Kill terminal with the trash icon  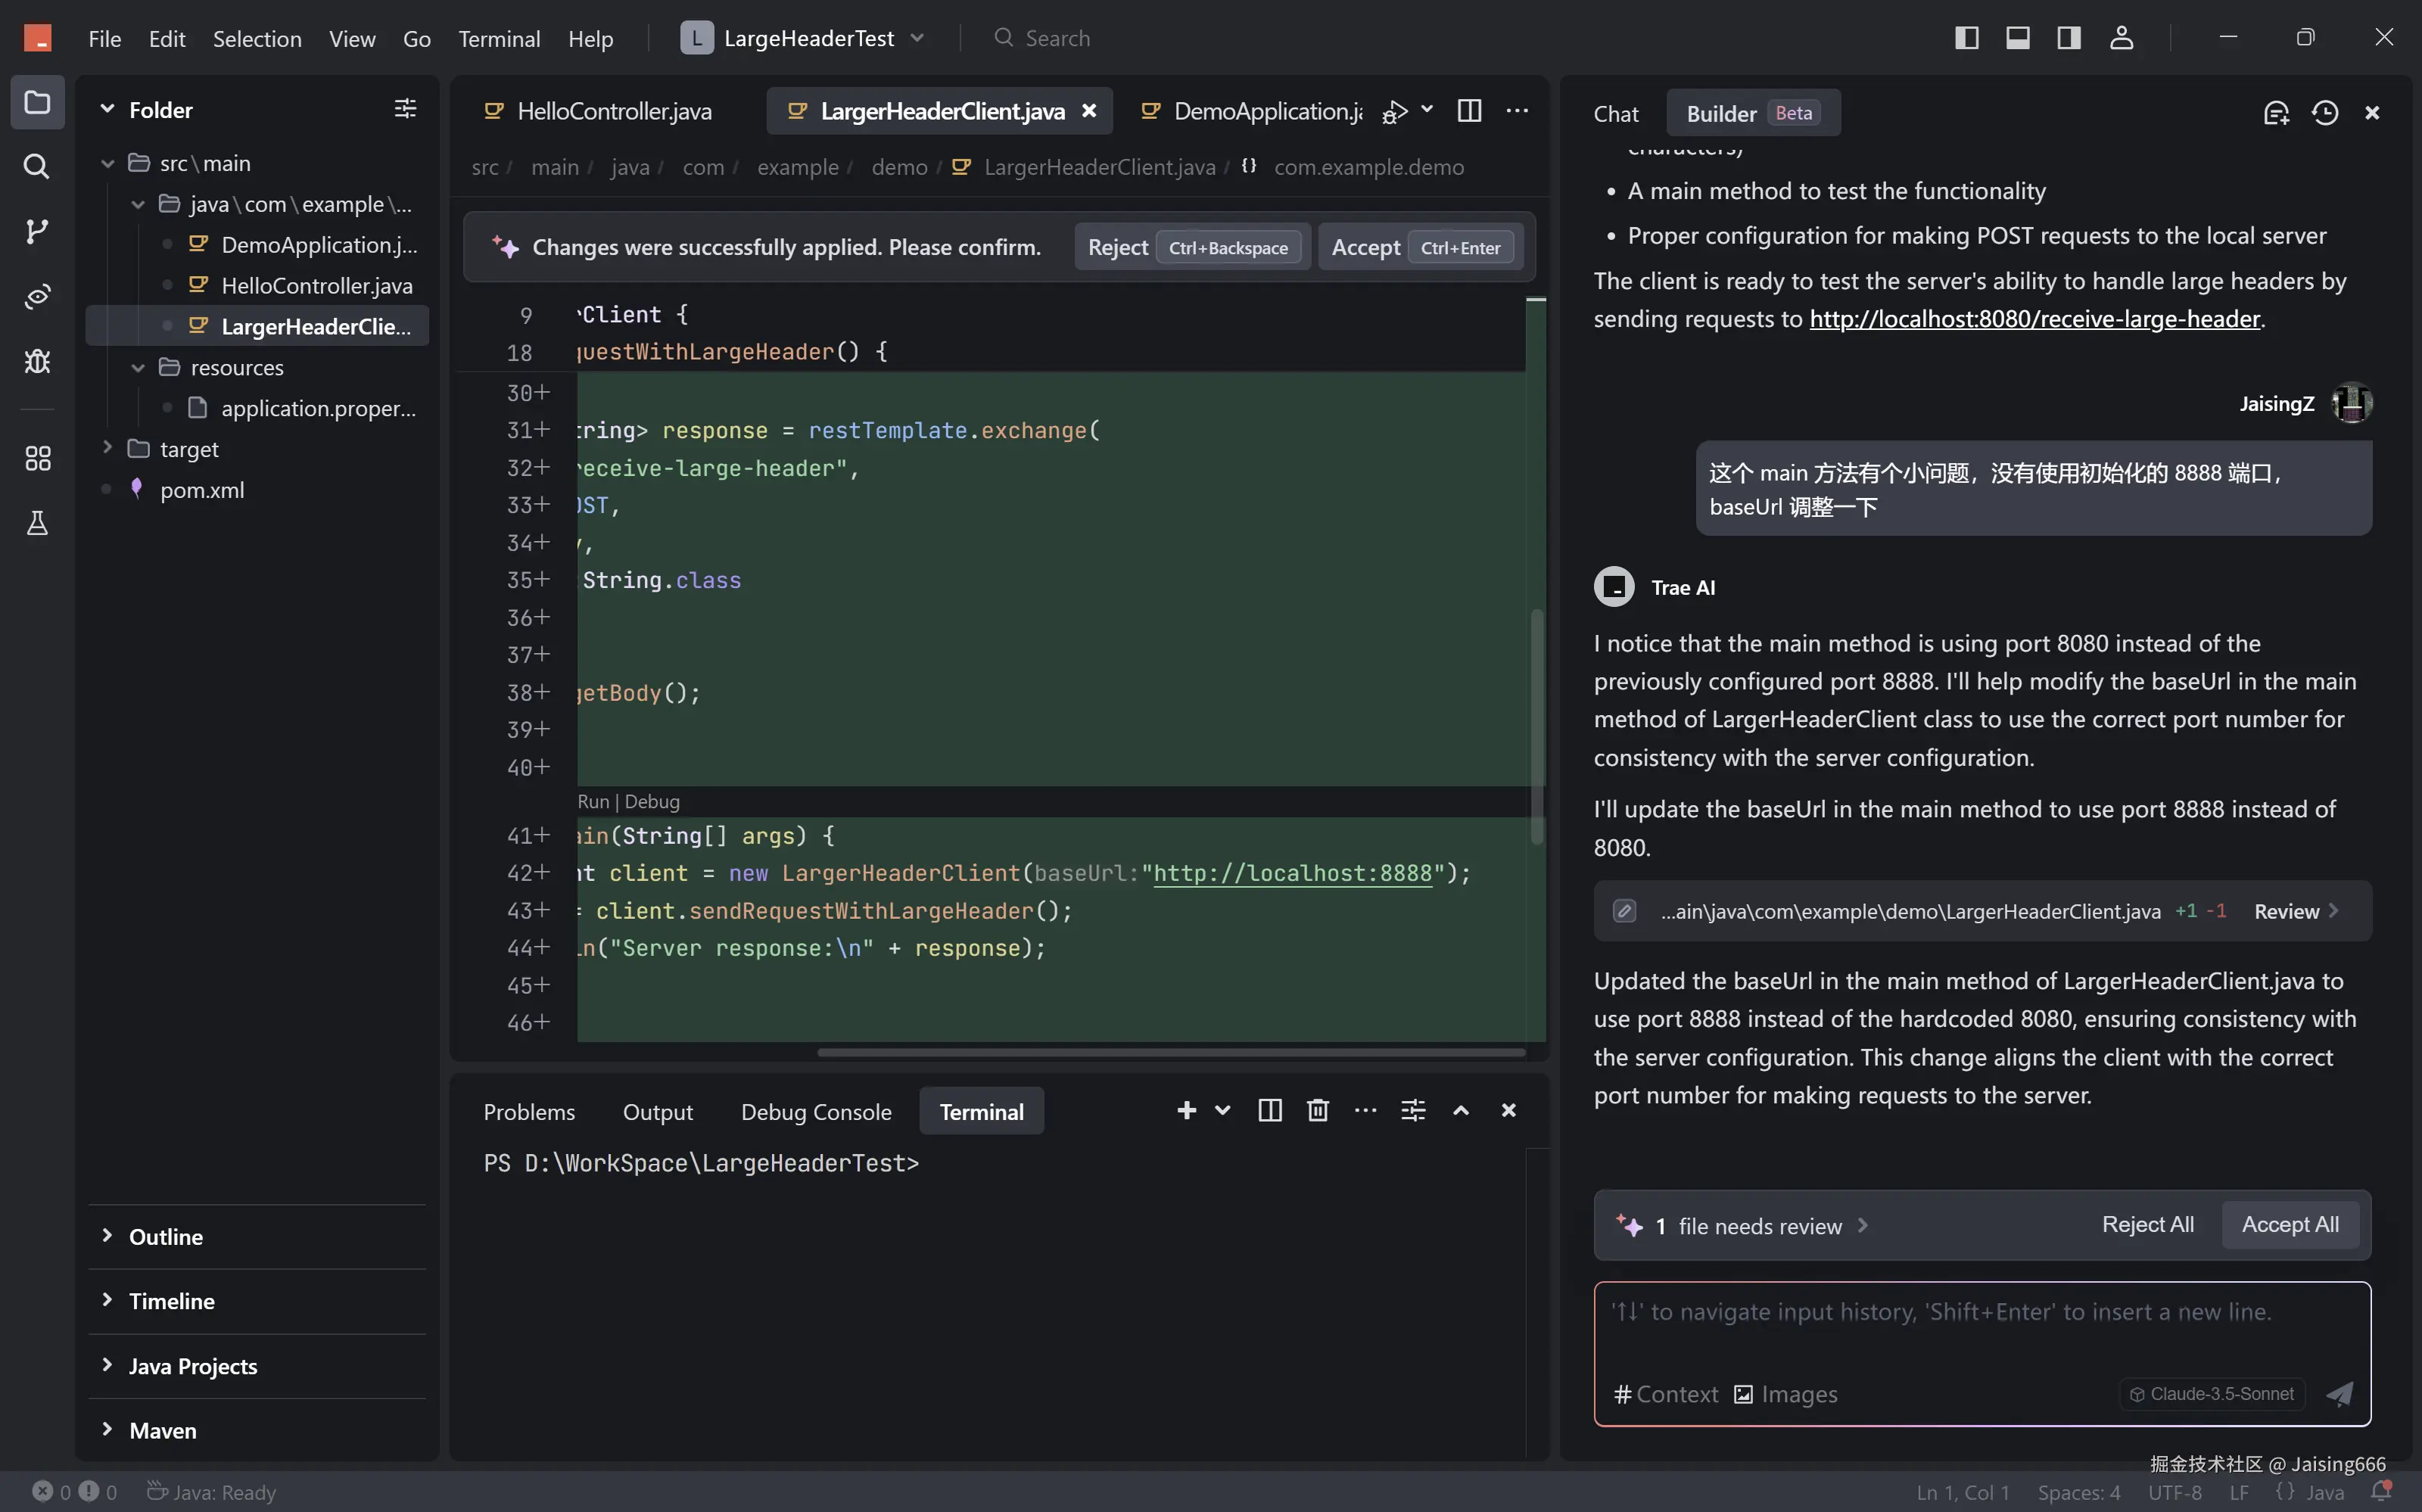[x=1317, y=1111]
